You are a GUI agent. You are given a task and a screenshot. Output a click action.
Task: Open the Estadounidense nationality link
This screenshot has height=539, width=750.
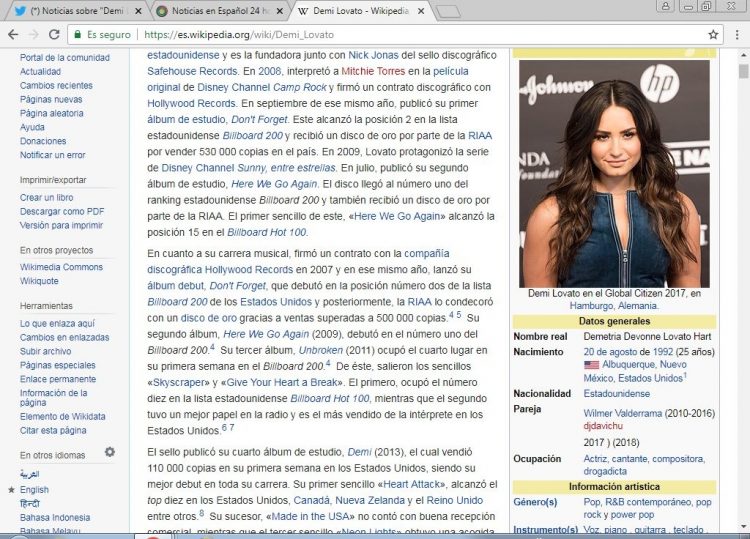coord(617,394)
